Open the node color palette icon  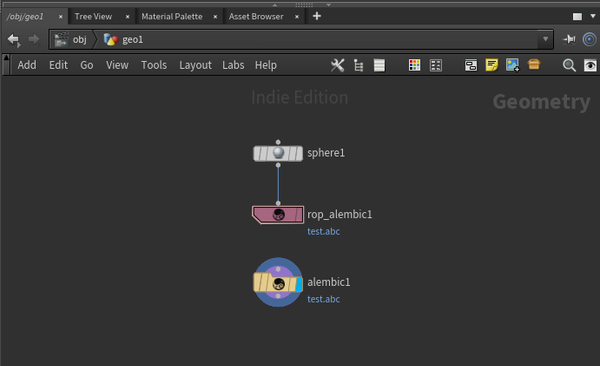click(414, 65)
